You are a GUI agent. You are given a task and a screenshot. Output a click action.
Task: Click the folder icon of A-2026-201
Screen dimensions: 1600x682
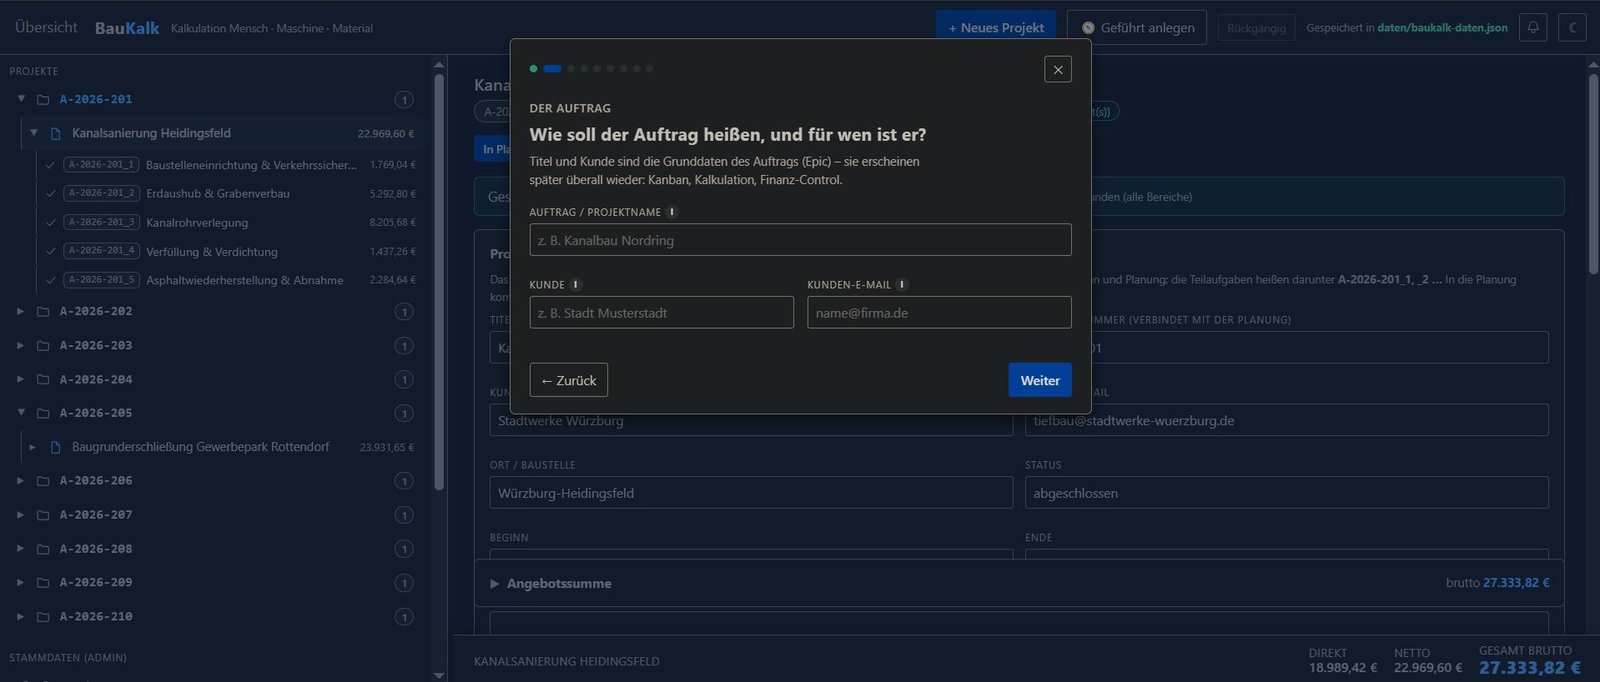[x=43, y=99]
